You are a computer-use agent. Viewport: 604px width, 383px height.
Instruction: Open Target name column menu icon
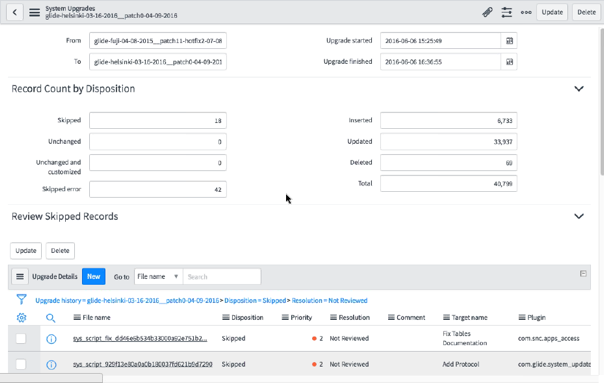point(446,317)
